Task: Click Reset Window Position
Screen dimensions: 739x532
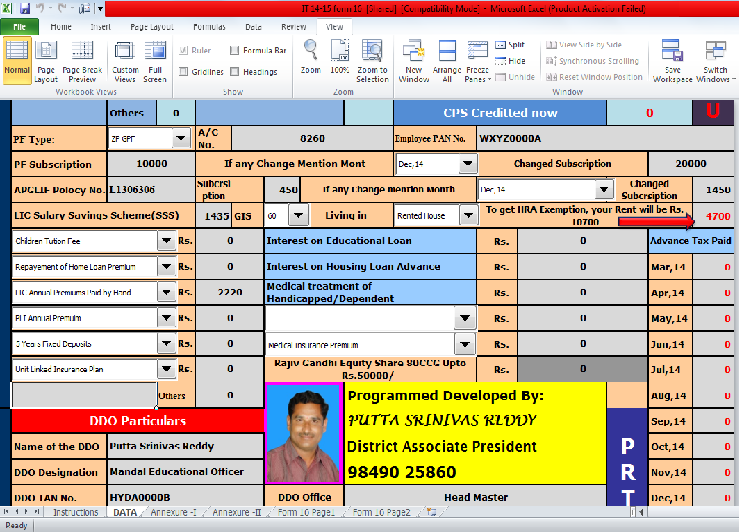Action: coord(594,77)
